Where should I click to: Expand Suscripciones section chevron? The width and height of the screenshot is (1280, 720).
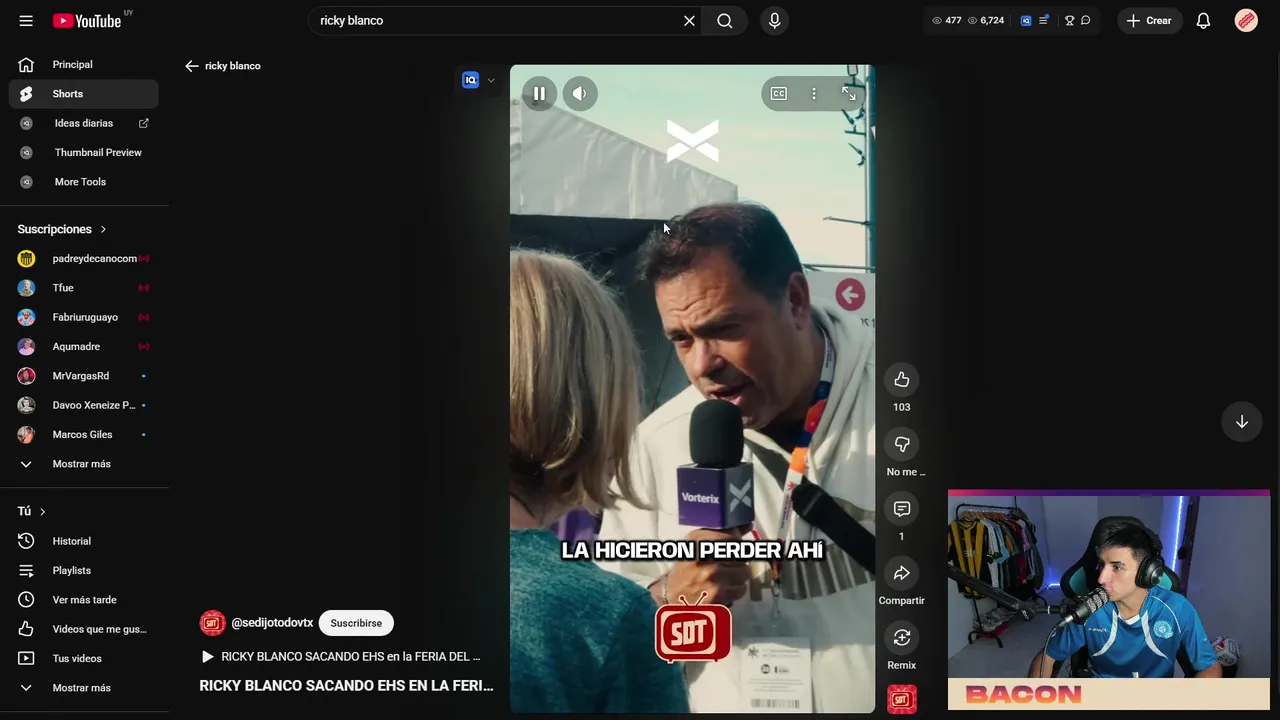coord(102,229)
